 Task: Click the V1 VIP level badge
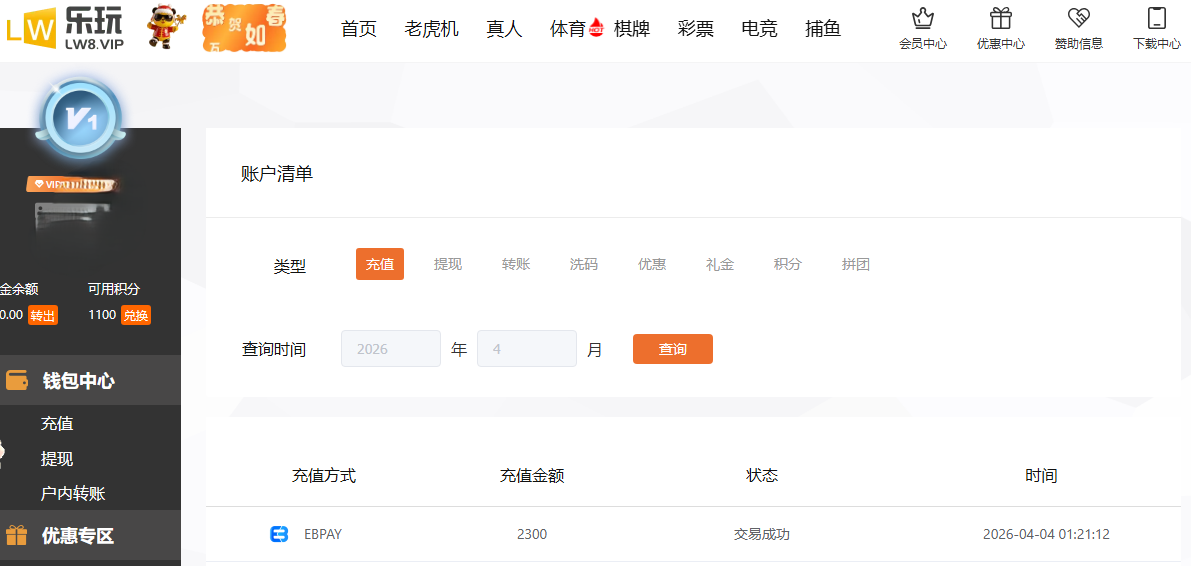coord(80,120)
